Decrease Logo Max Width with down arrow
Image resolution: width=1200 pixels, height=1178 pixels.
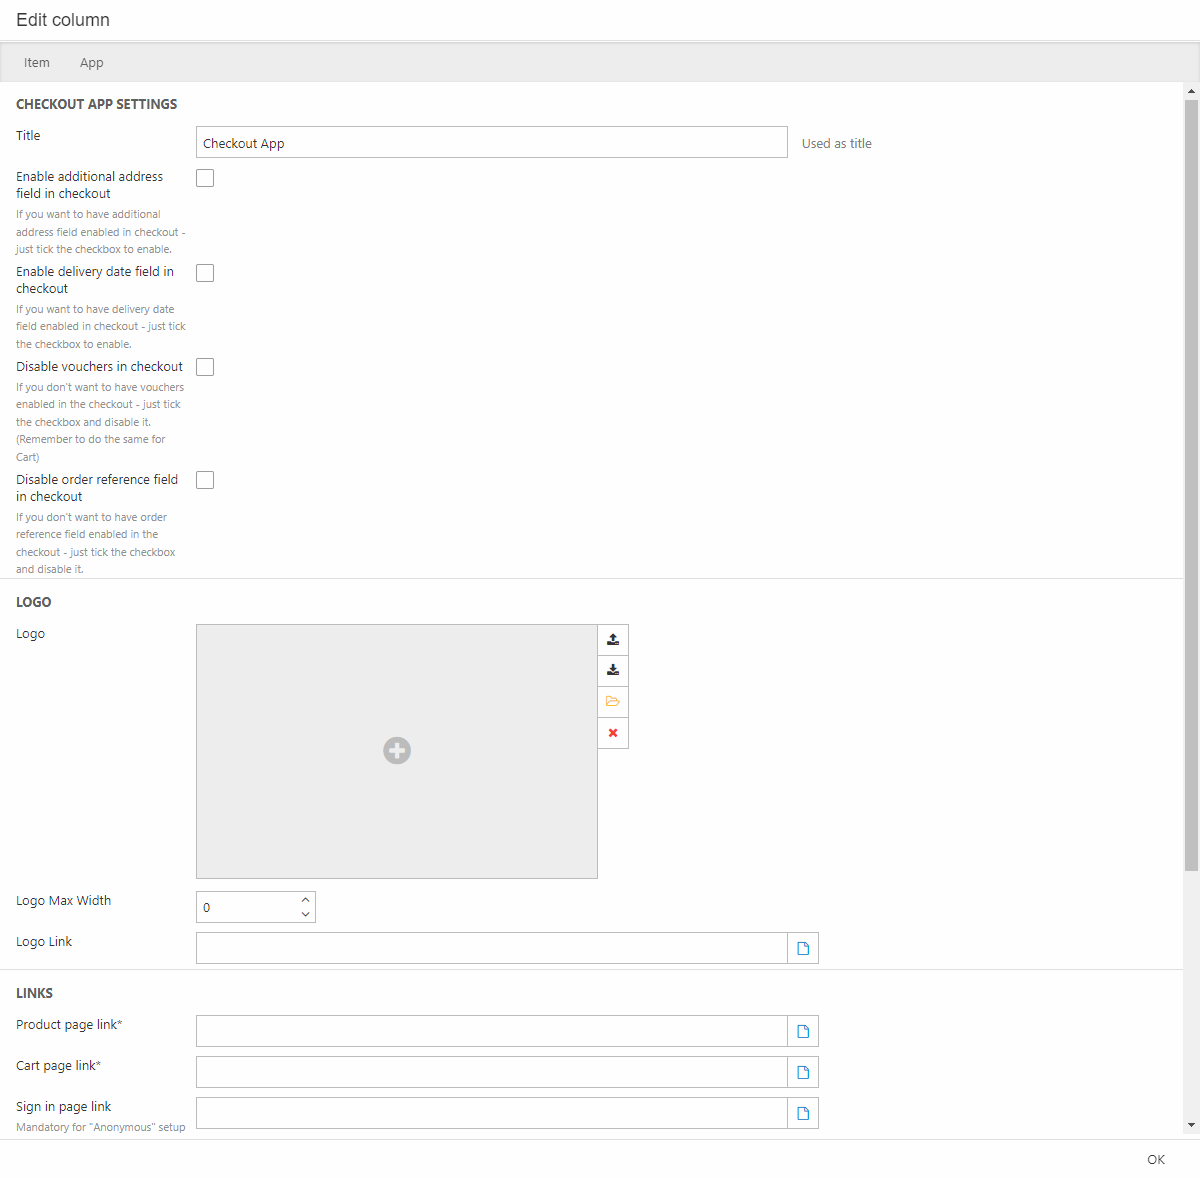coord(305,914)
